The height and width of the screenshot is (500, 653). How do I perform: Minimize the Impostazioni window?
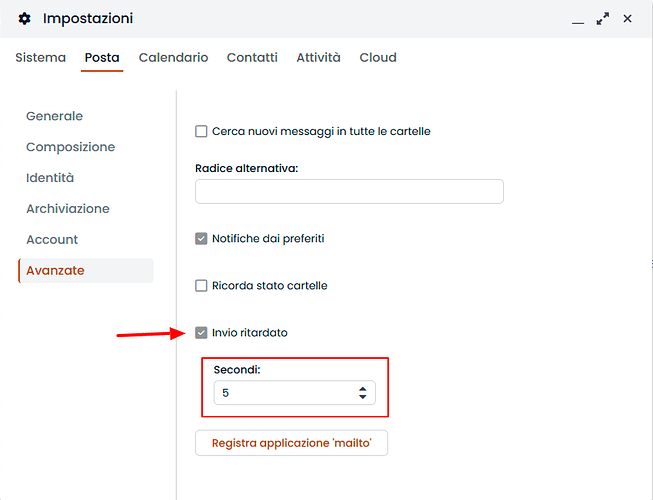[x=578, y=19]
